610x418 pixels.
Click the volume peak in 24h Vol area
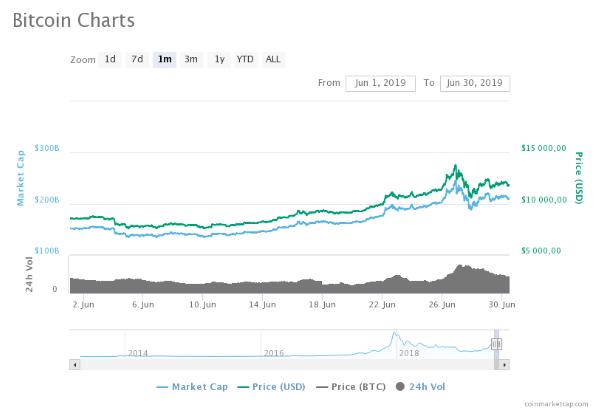coord(460,267)
